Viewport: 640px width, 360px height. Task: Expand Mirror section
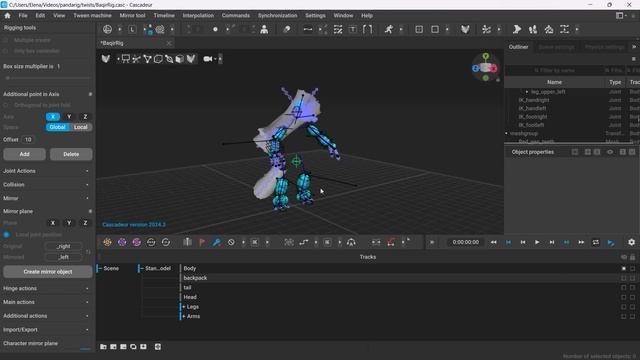click(x=46, y=198)
